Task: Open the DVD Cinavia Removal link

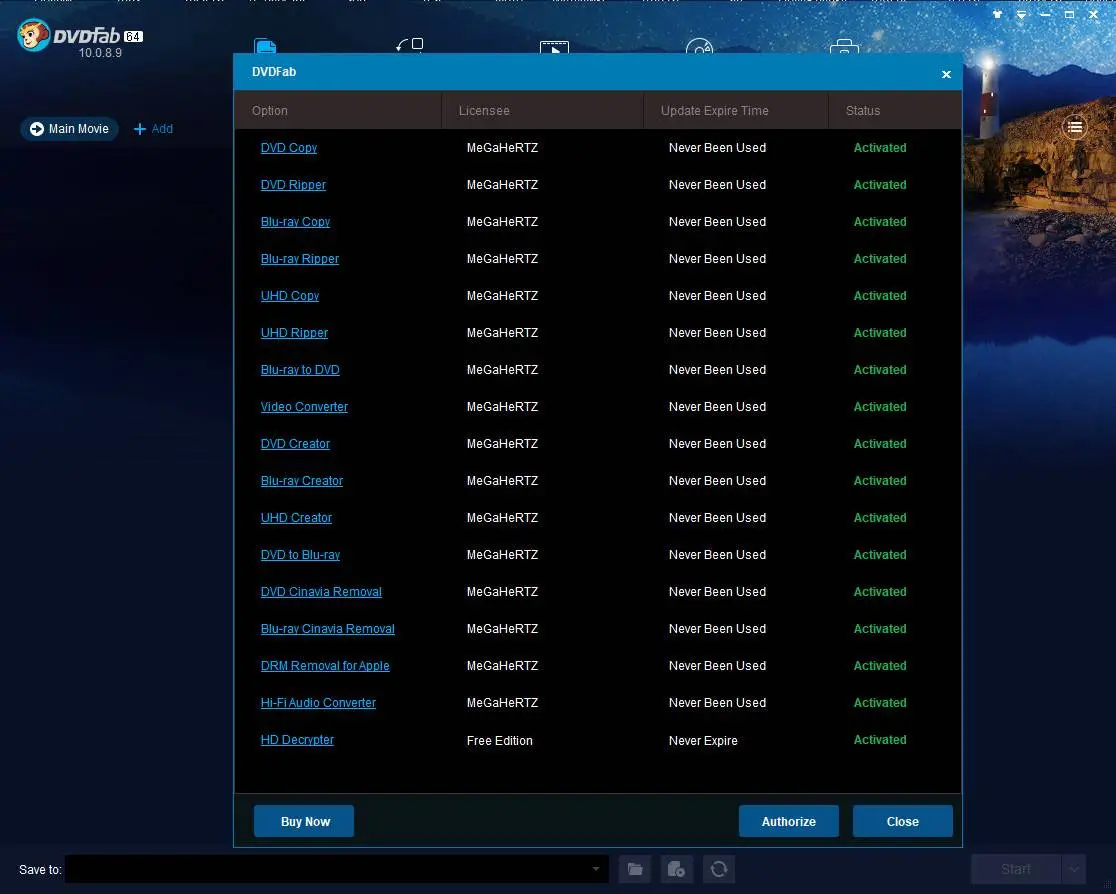Action: 321,592
